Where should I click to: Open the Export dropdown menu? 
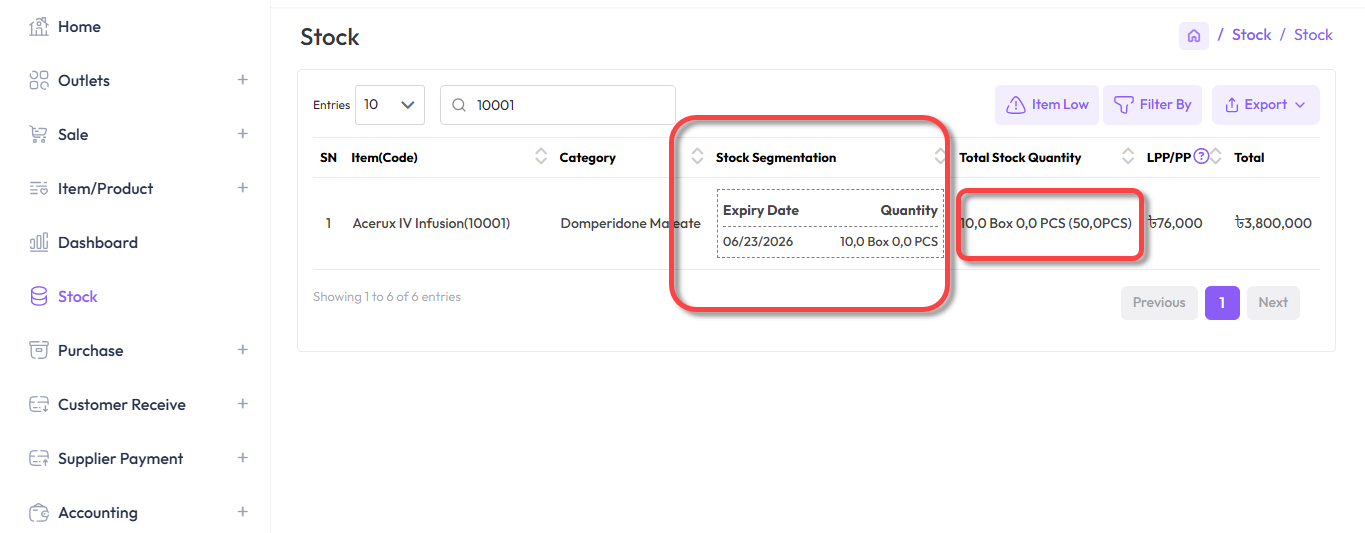coord(1265,105)
